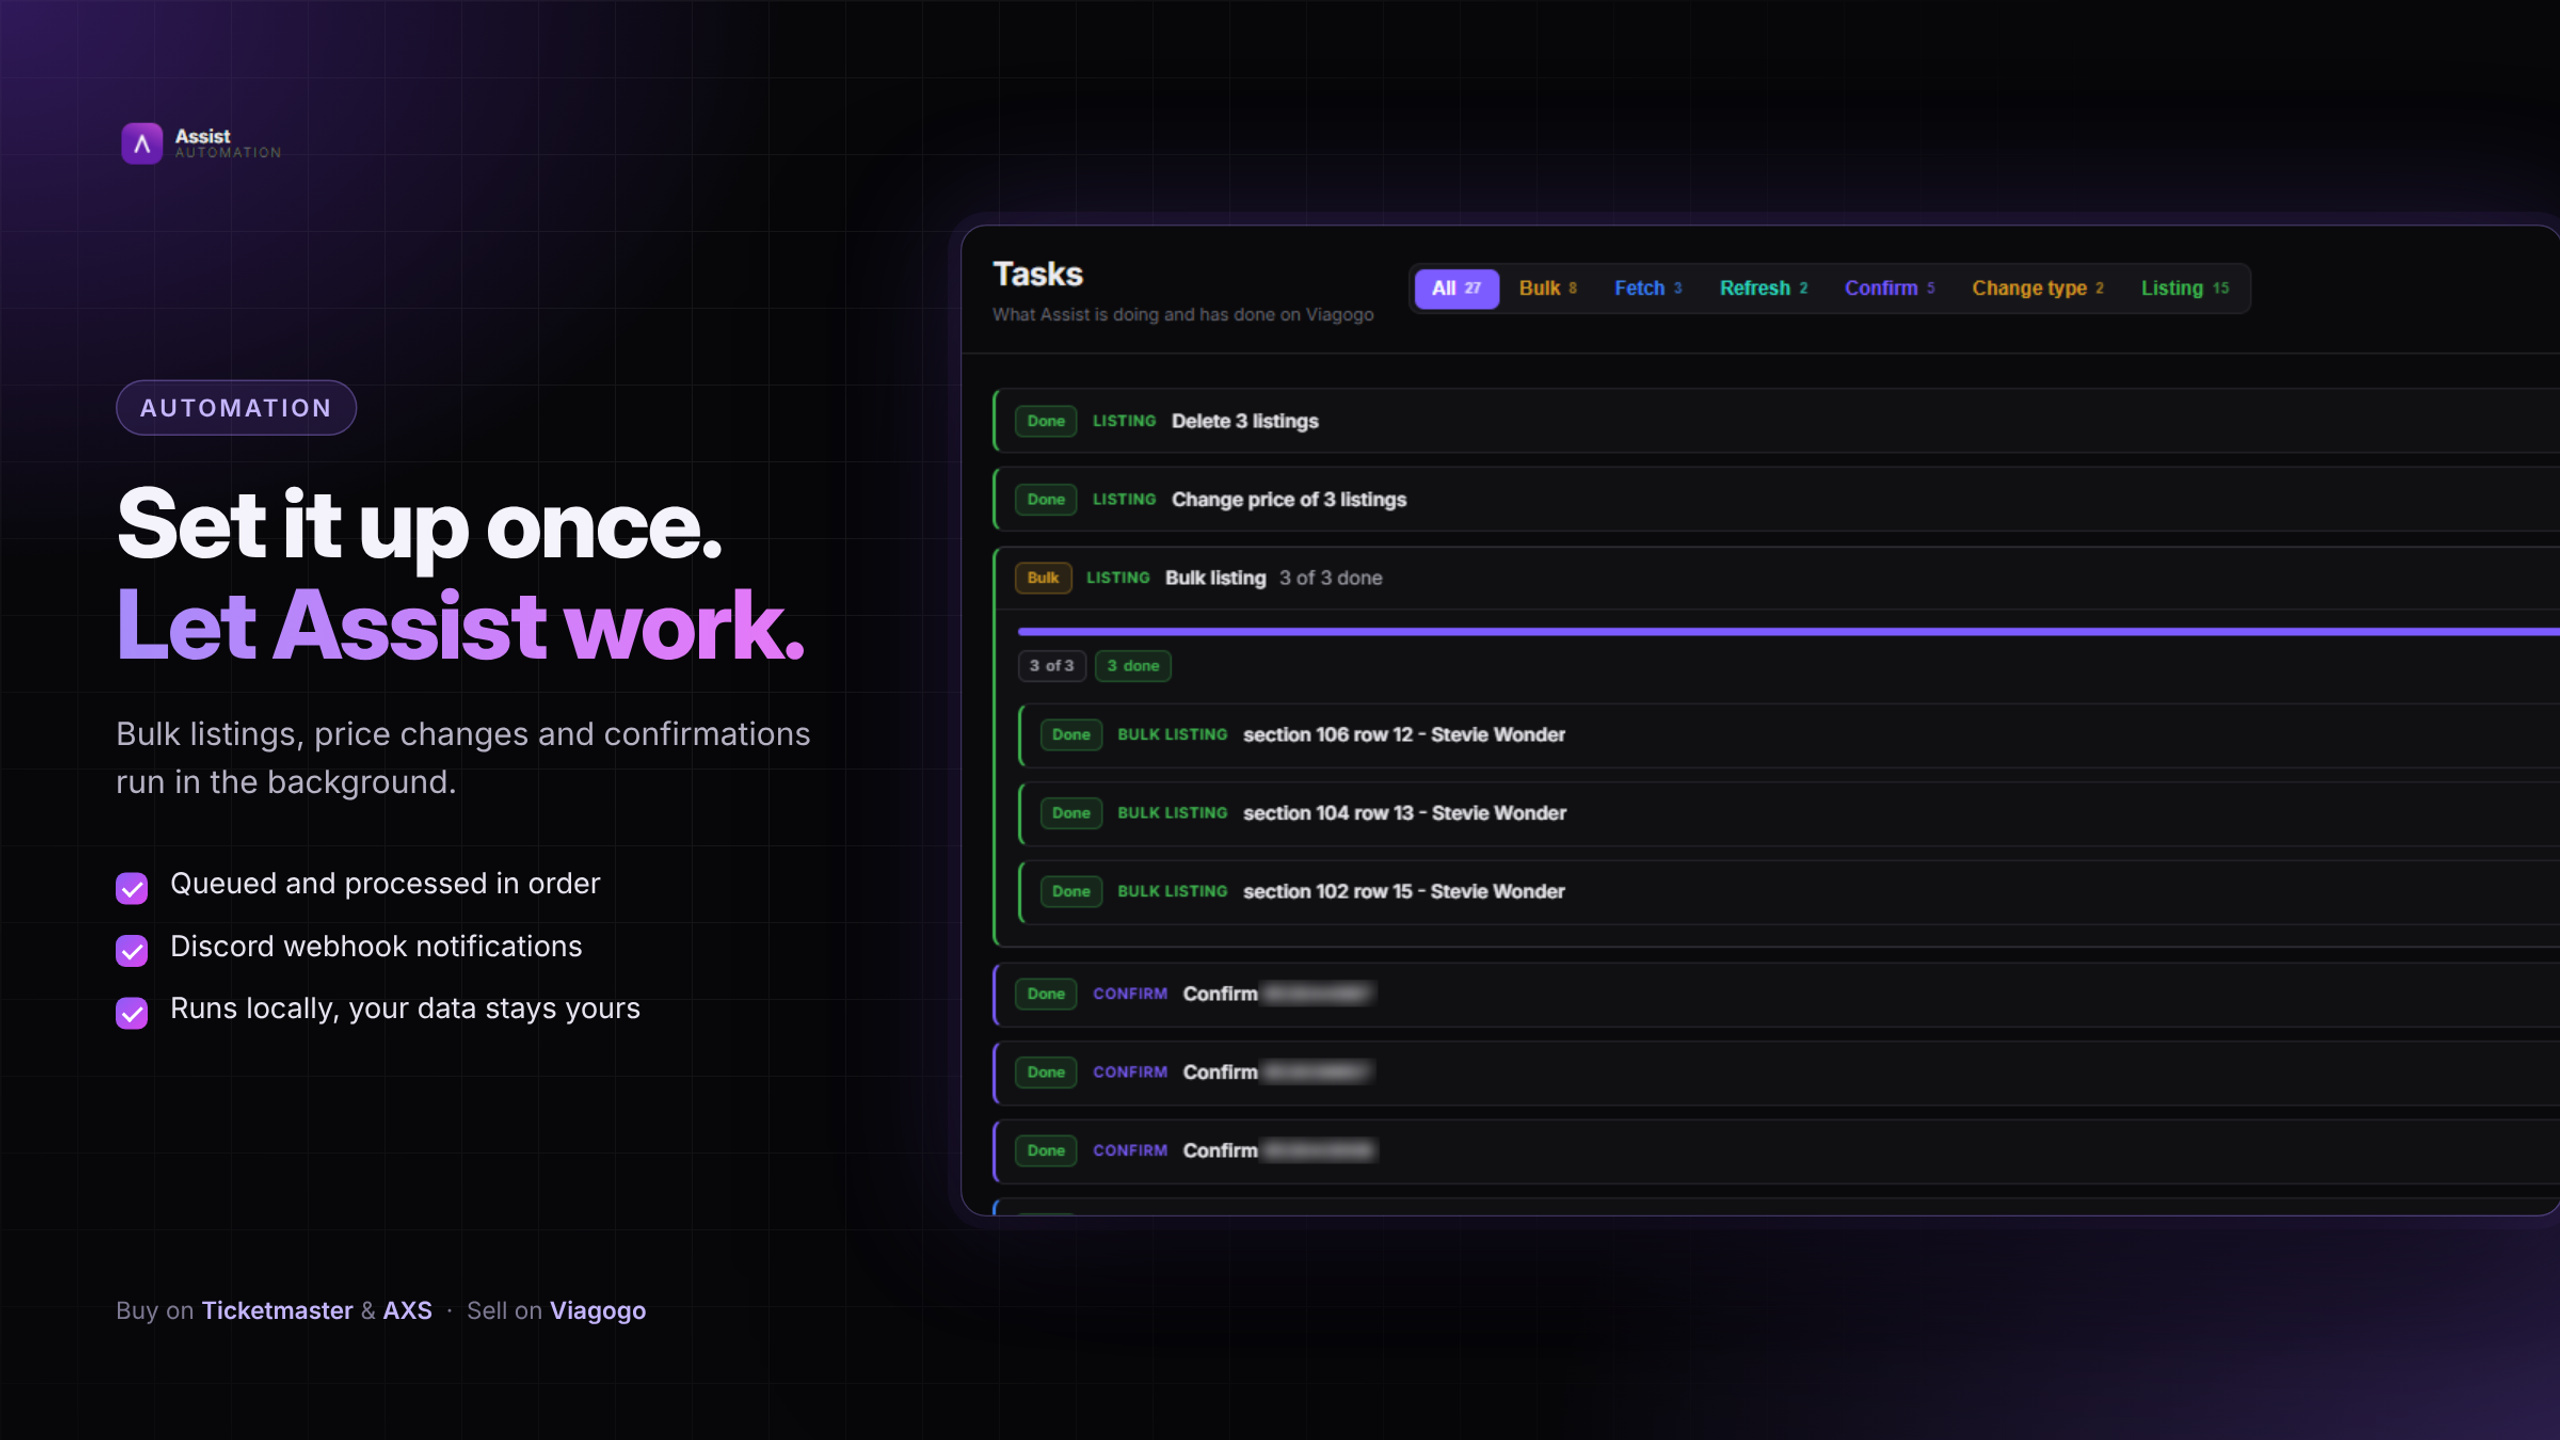Click the AUTOMATION pill badge
Image resolution: width=2560 pixels, height=1440 pixels.
(x=236, y=408)
